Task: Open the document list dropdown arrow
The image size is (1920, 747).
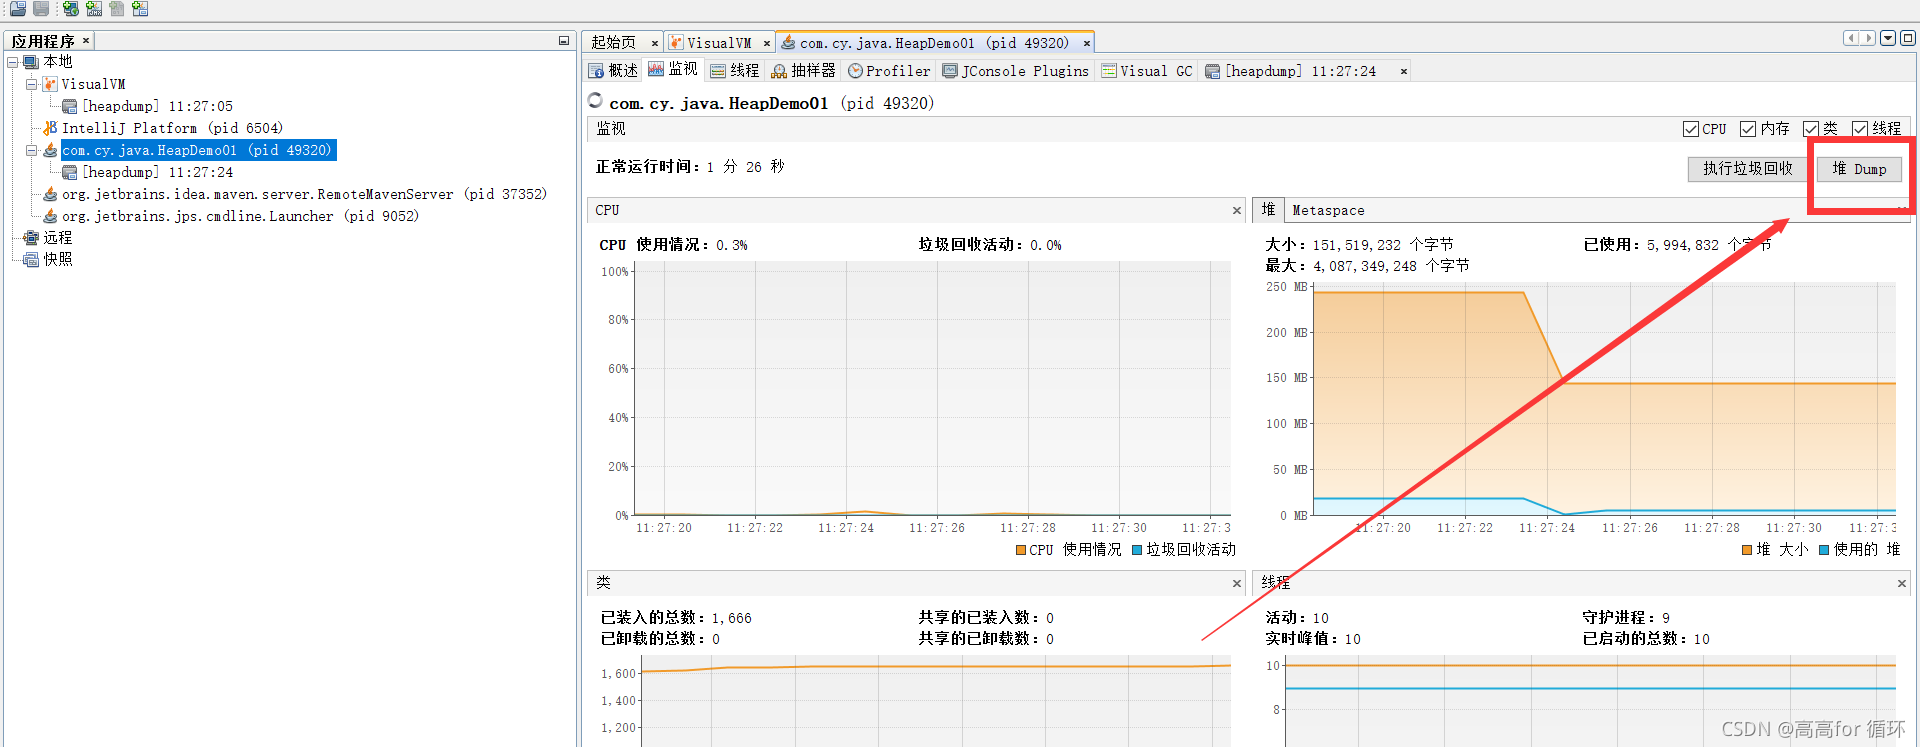Action: pyautogui.click(x=1888, y=38)
